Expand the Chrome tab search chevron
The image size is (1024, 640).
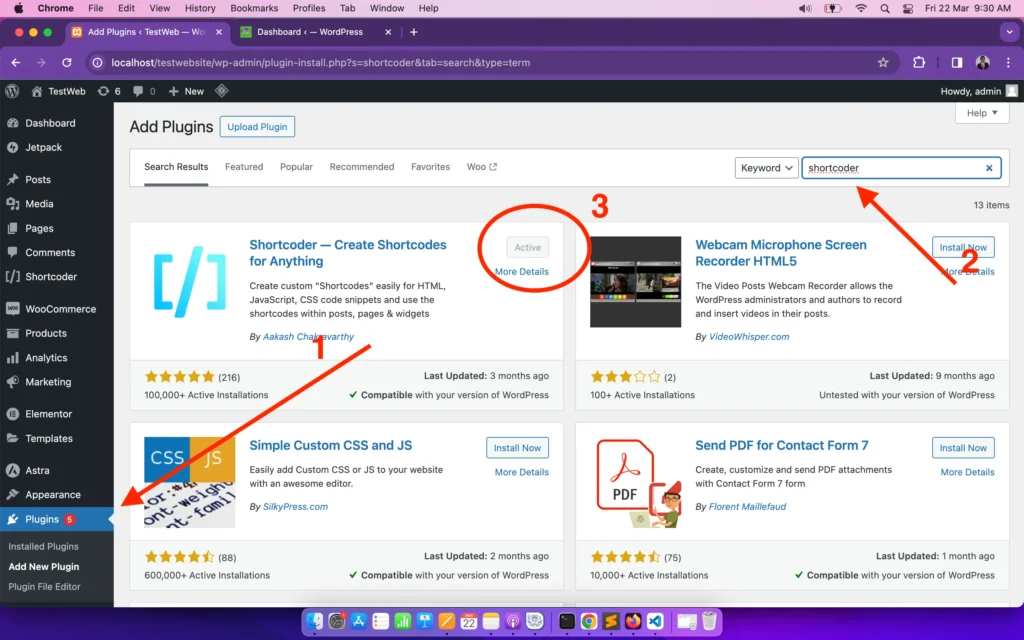(x=1010, y=32)
